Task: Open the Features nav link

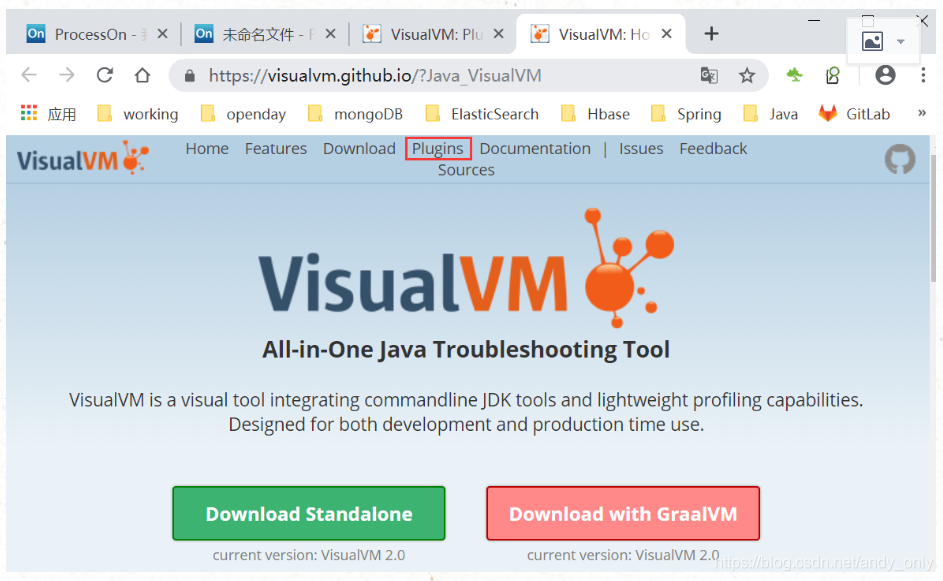Action: click(x=275, y=149)
